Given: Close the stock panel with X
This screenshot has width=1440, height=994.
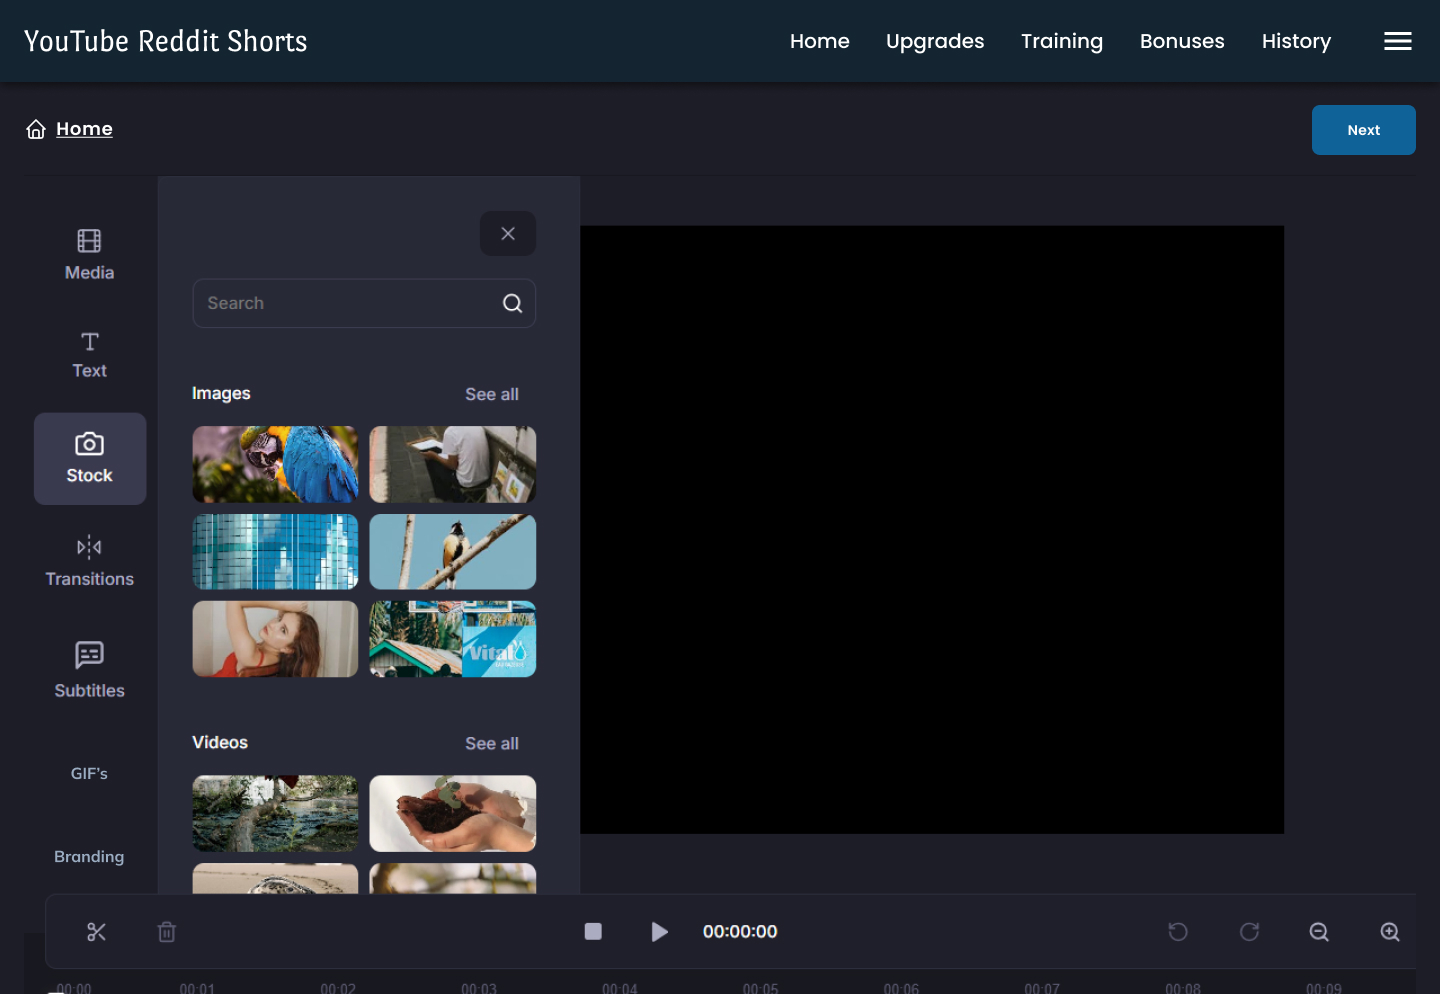Looking at the screenshot, I should point(508,233).
